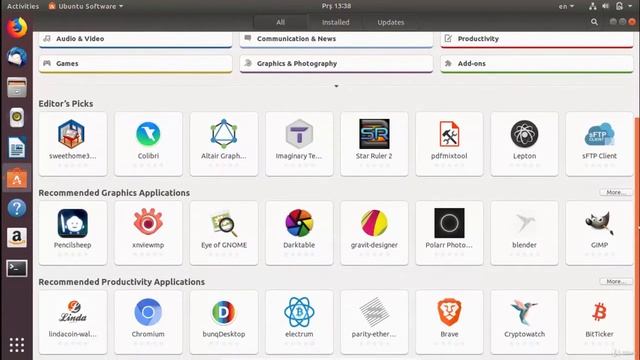This screenshot has width=640, height=360.
Task: Switch to the Installed tab
Action: click(x=336, y=22)
